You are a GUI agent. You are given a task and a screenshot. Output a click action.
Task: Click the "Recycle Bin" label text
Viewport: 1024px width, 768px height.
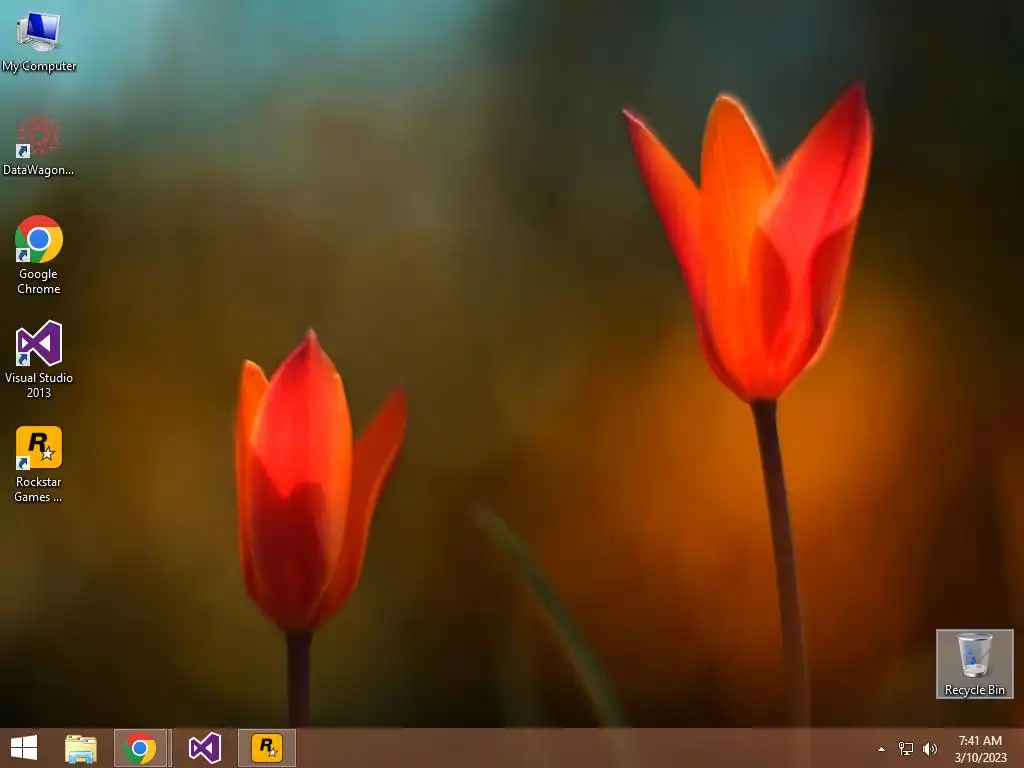[974, 690]
